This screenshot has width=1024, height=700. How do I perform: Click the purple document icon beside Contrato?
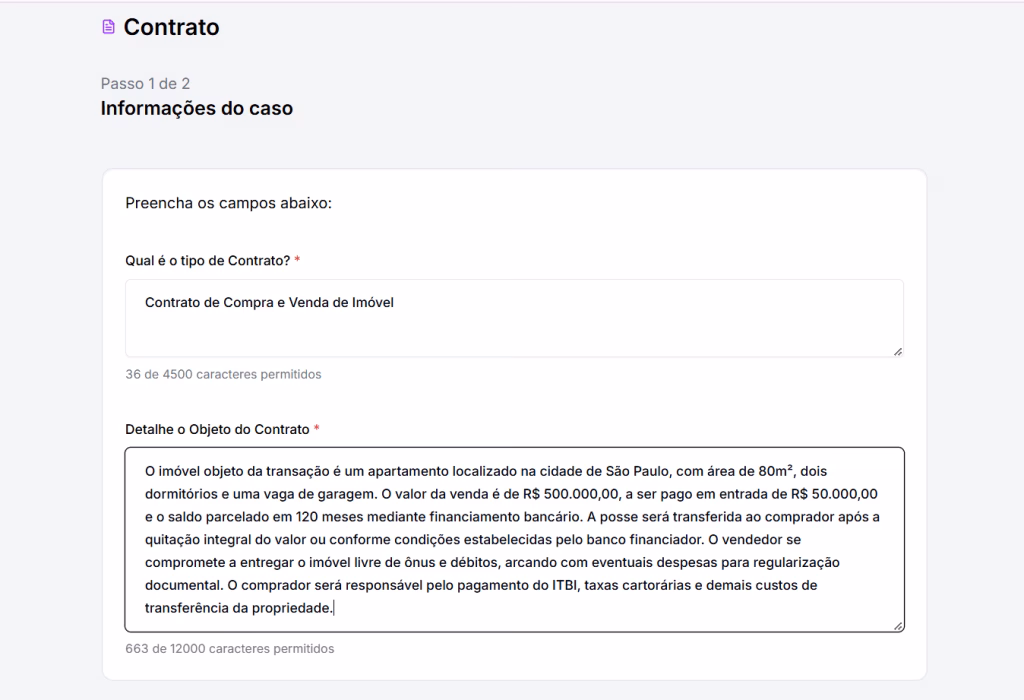(x=108, y=27)
